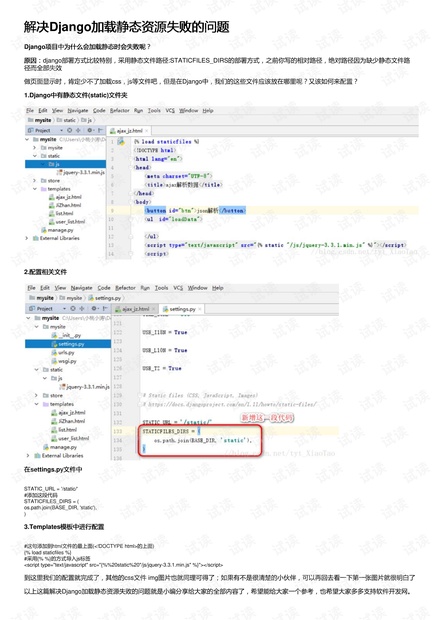Screen dimensions: 440x620
Task: Open user_list.html in the lower templates folder
Action: 70,439
